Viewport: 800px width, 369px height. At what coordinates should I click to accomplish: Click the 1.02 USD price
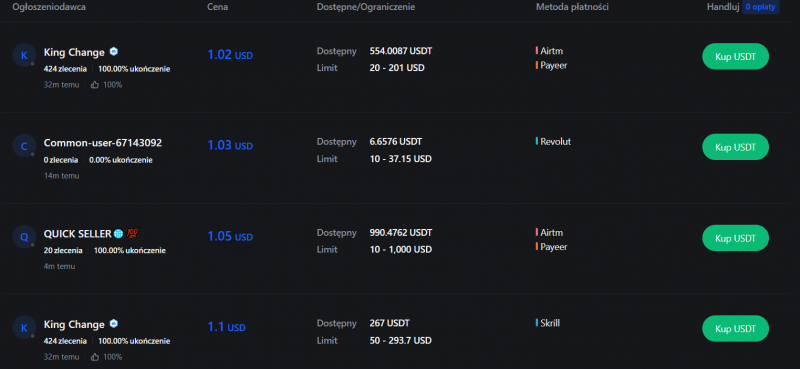(230, 55)
